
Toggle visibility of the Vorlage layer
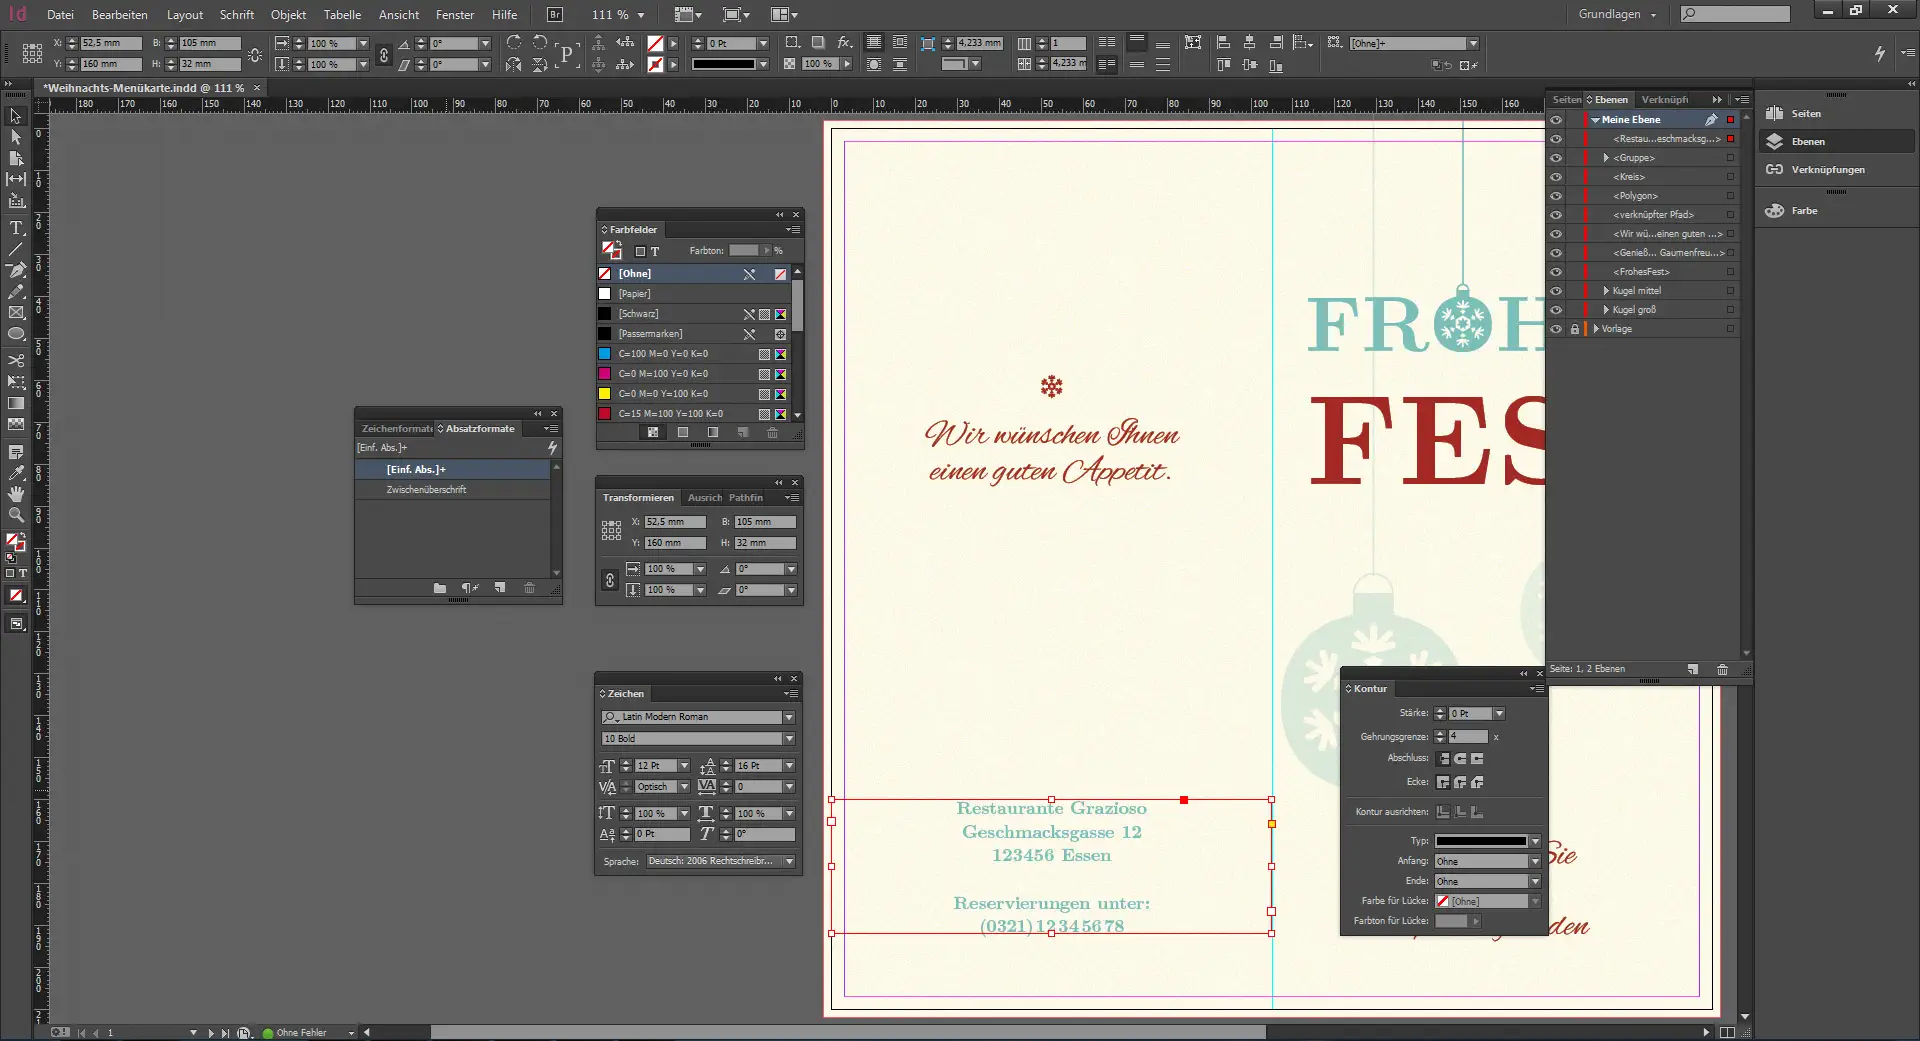pos(1555,329)
